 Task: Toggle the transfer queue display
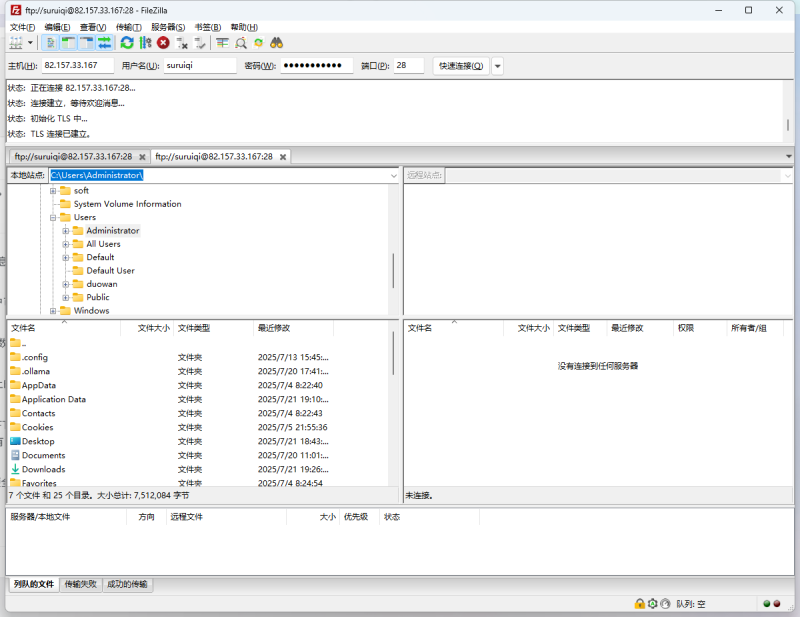click(104, 43)
